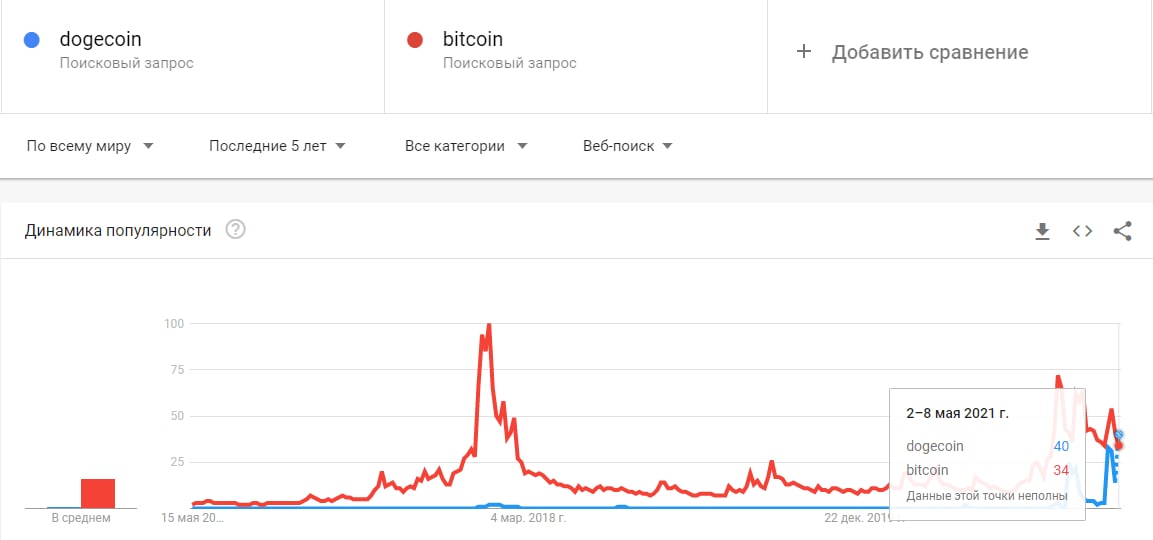Image resolution: width=1153 pixels, height=540 pixels.
Task: Click Добавить сравнение text
Action: pyautogui.click(x=930, y=52)
